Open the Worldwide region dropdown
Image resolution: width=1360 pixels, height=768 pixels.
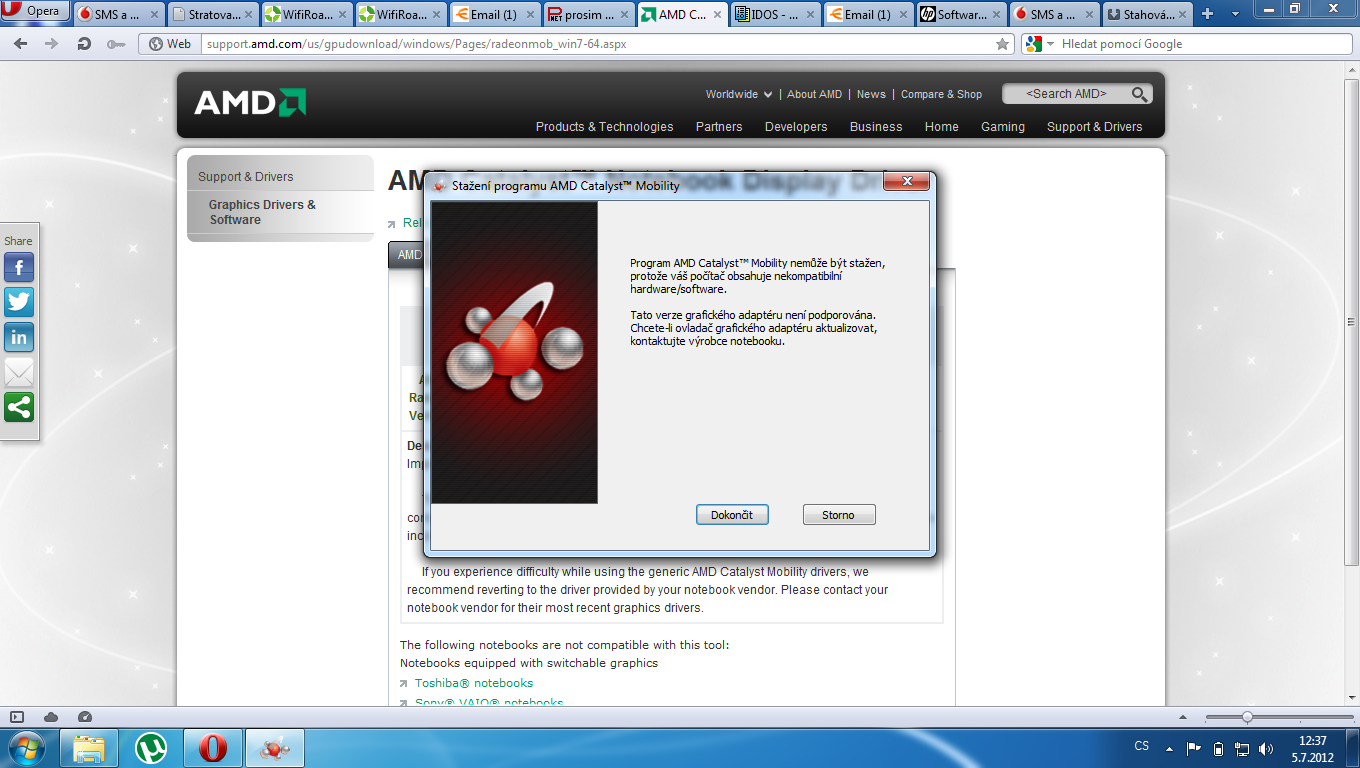pos(739,94)
